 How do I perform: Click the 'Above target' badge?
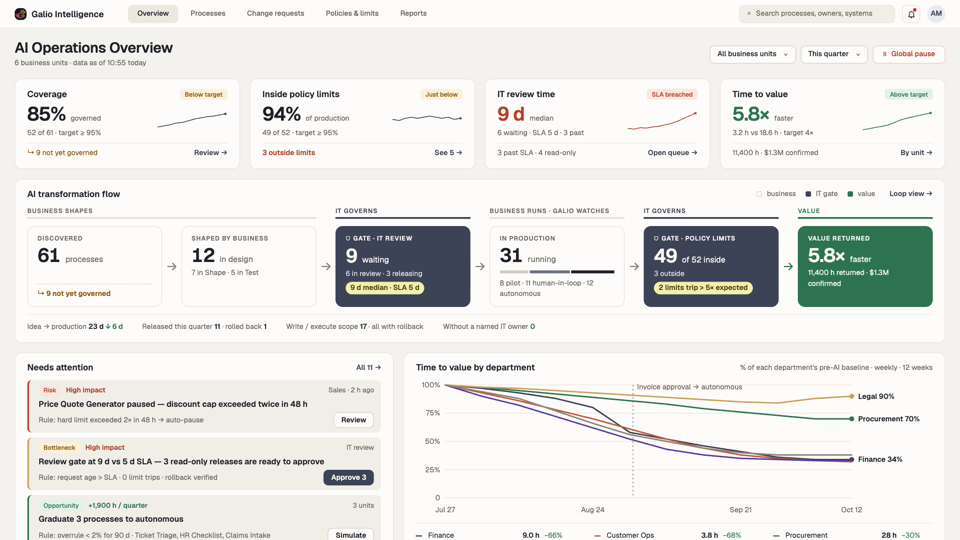click(909, 94)
